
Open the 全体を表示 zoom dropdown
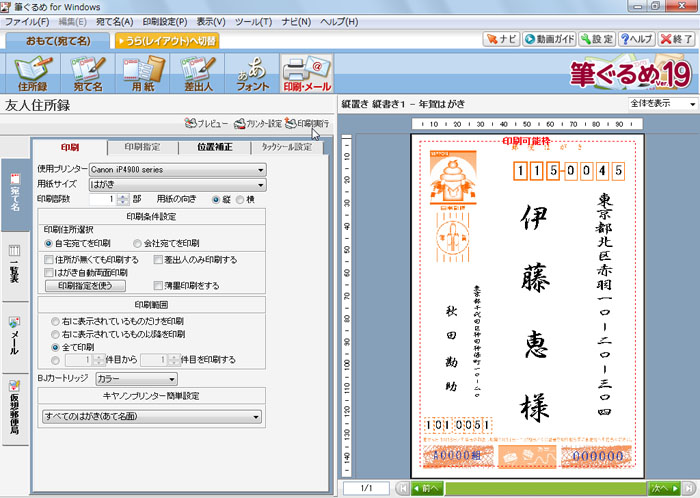pyautogui.click(x=662, y=104)
